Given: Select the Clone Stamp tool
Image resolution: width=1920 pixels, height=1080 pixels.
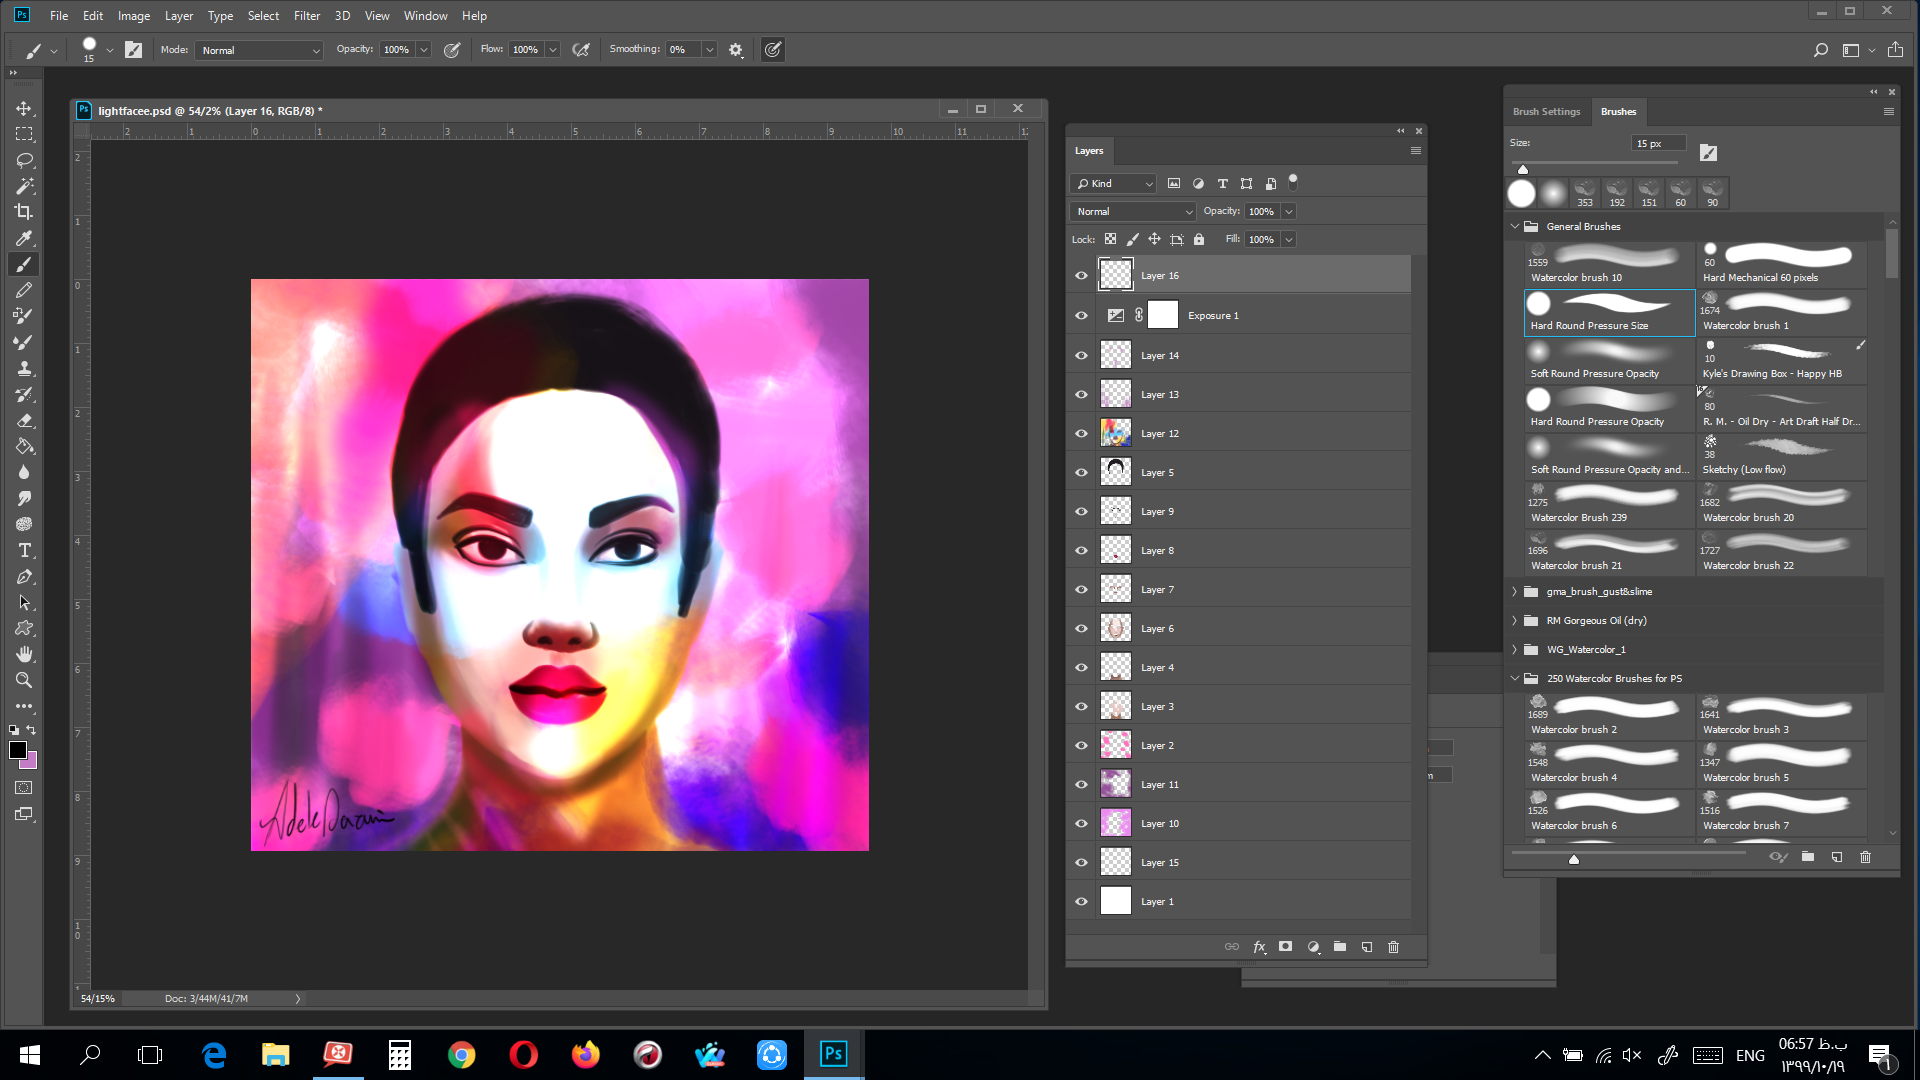Looking at the screenshot, I should [24, 368].
